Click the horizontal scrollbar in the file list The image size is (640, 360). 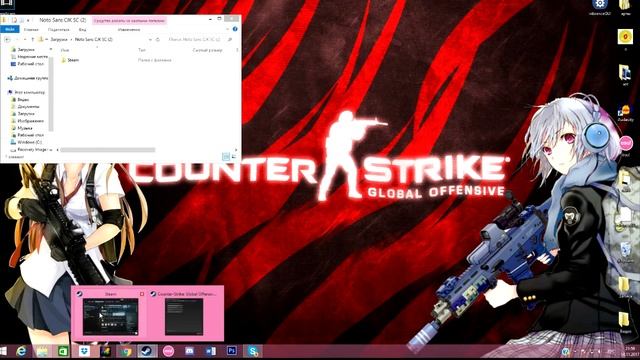[107, 150]
